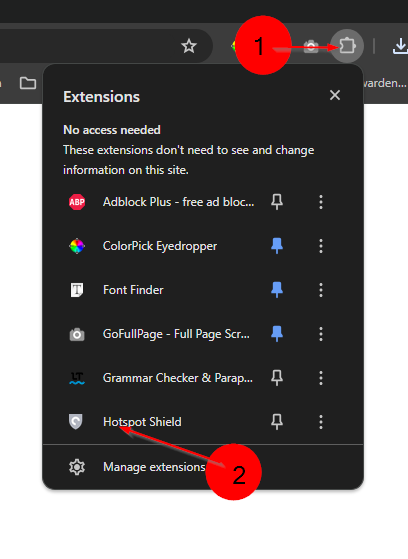408x559 pixels.
Task: Unpin Font Finder from the toolbar
Action: click(x=277, y=290)
